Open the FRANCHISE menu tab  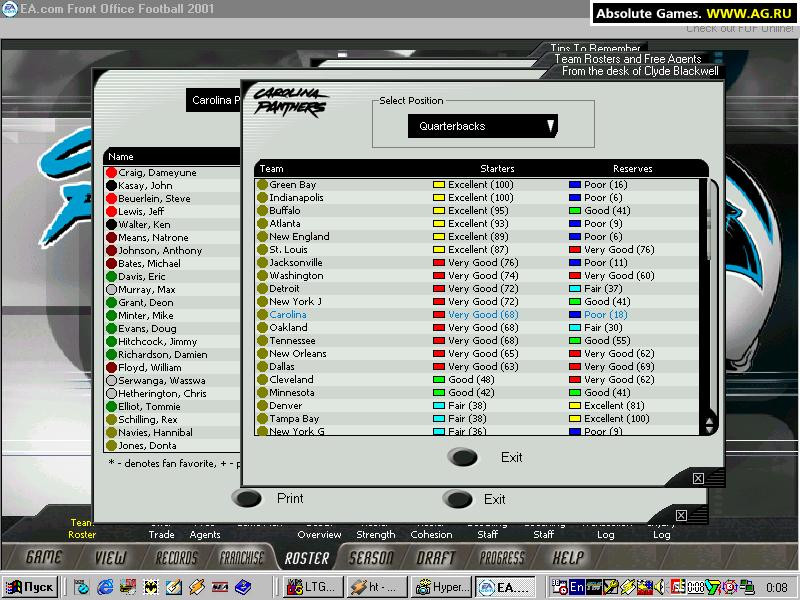241,557
